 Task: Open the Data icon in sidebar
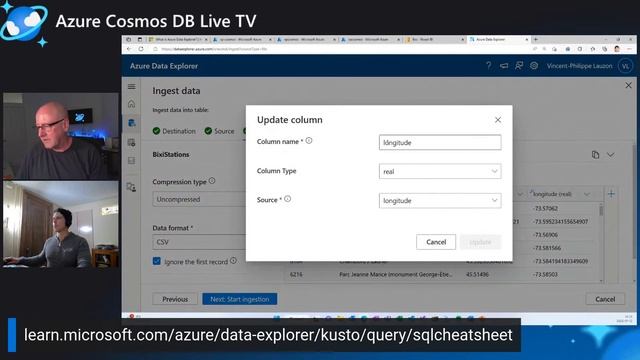(x=131, y=123)
